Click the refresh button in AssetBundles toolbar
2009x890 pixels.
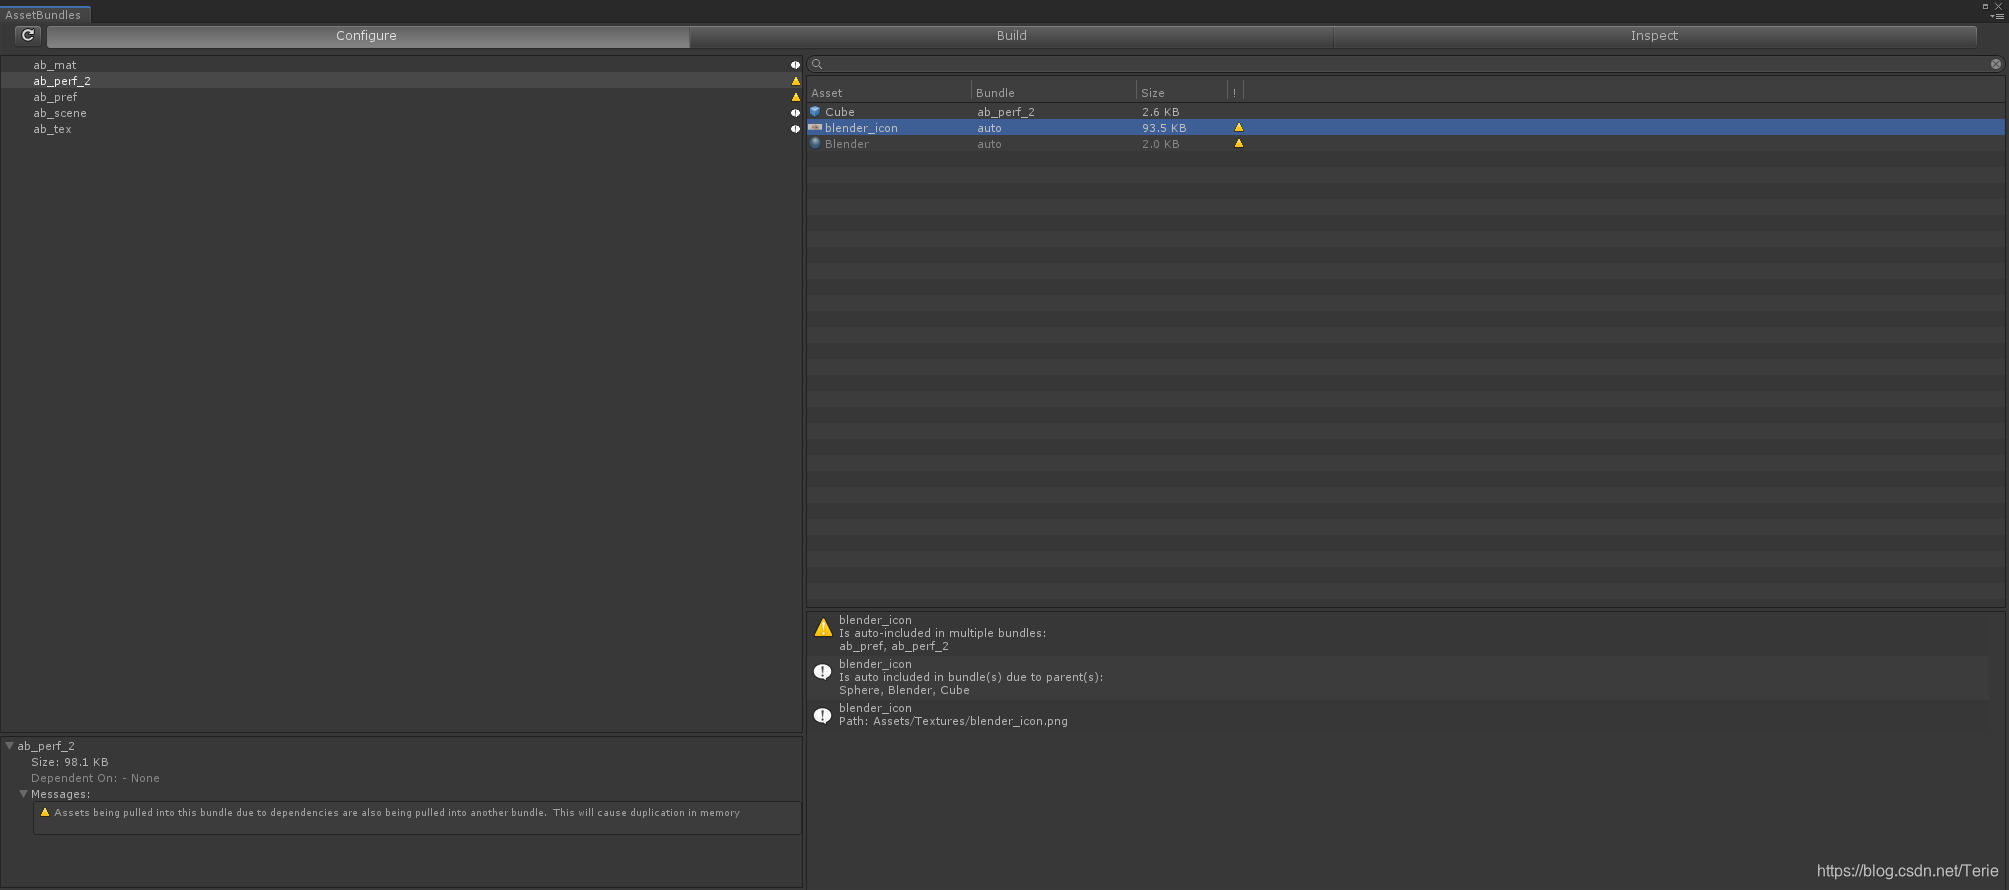(x=28, y=35)
